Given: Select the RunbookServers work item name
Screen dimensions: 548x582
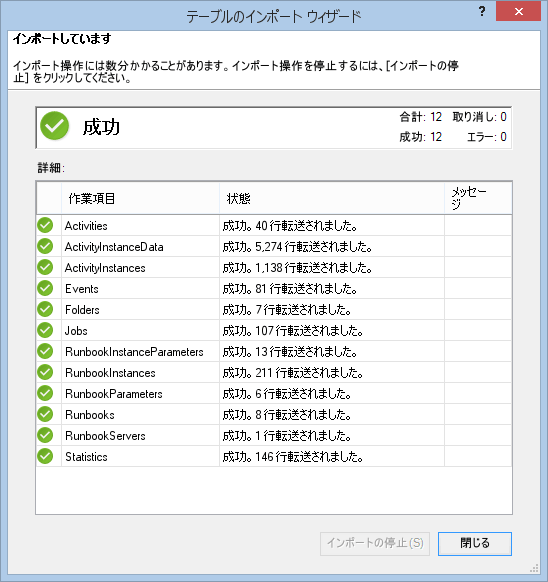Looking at the screenshot, I should coord(105,436).
